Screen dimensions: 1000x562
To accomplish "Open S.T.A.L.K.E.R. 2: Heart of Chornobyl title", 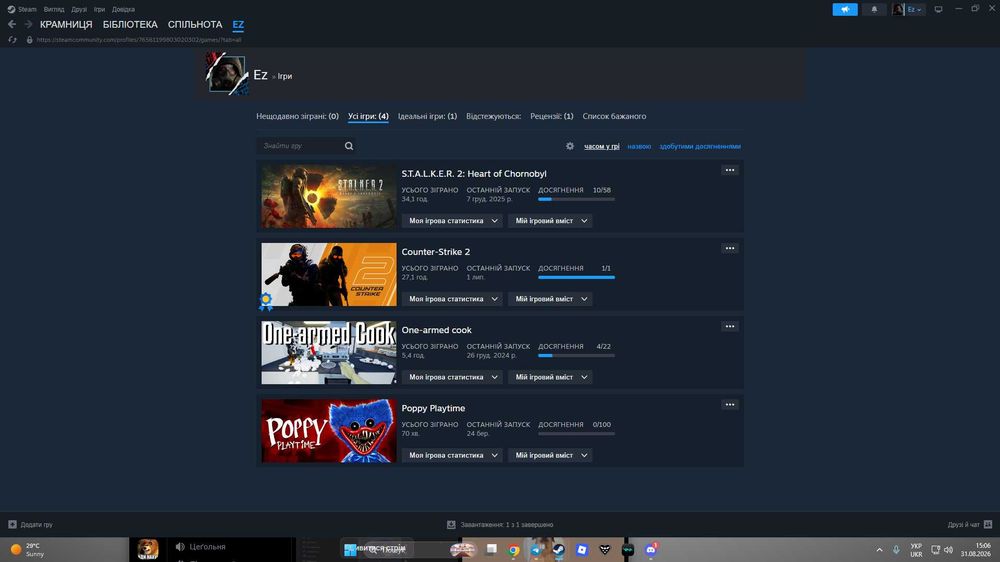I will pos(474,174).
